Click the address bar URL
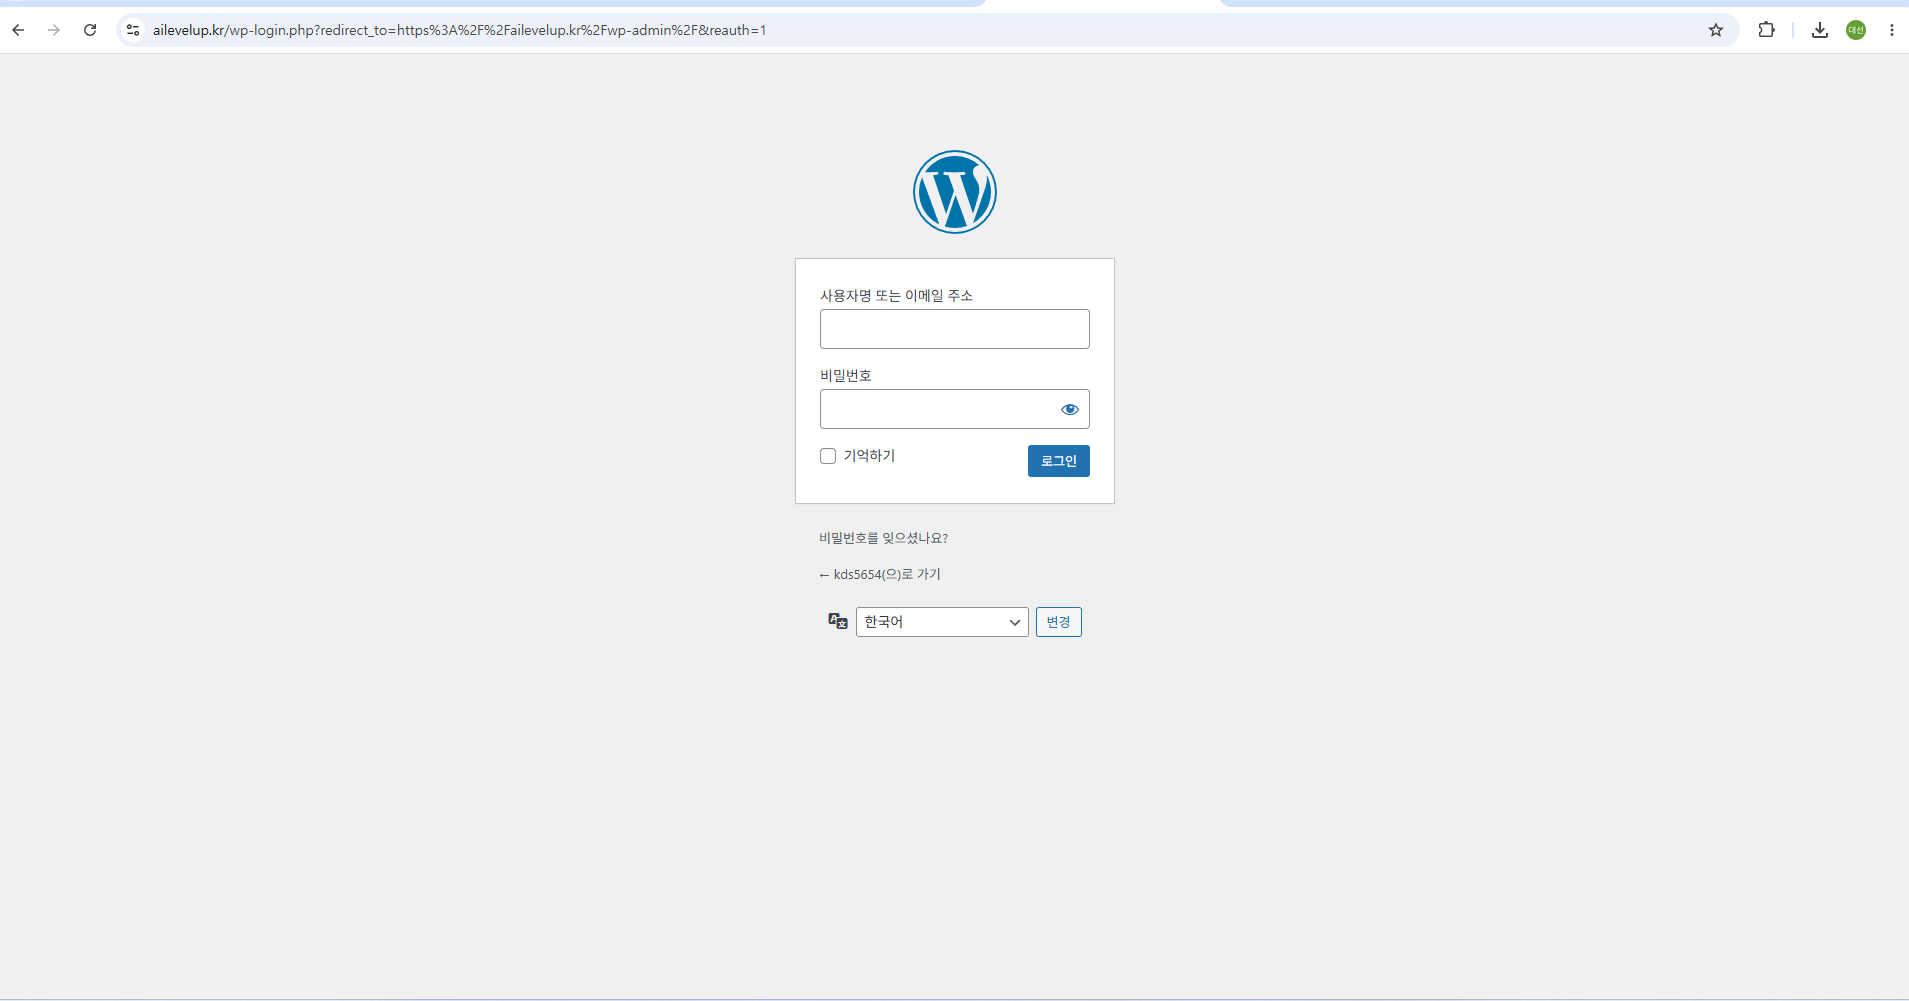The image size is (1909, 1001). (460, 30)
